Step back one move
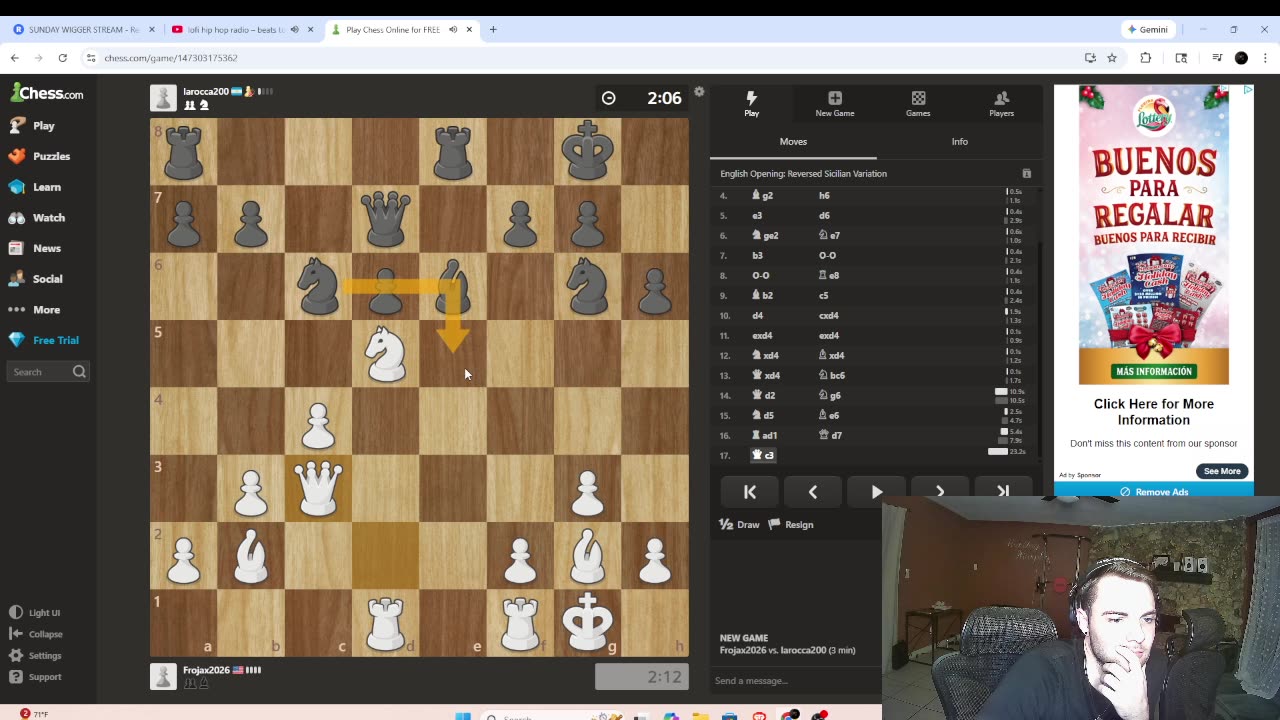The height and width of the screenshot is (720, 1280). coord(813,492)
